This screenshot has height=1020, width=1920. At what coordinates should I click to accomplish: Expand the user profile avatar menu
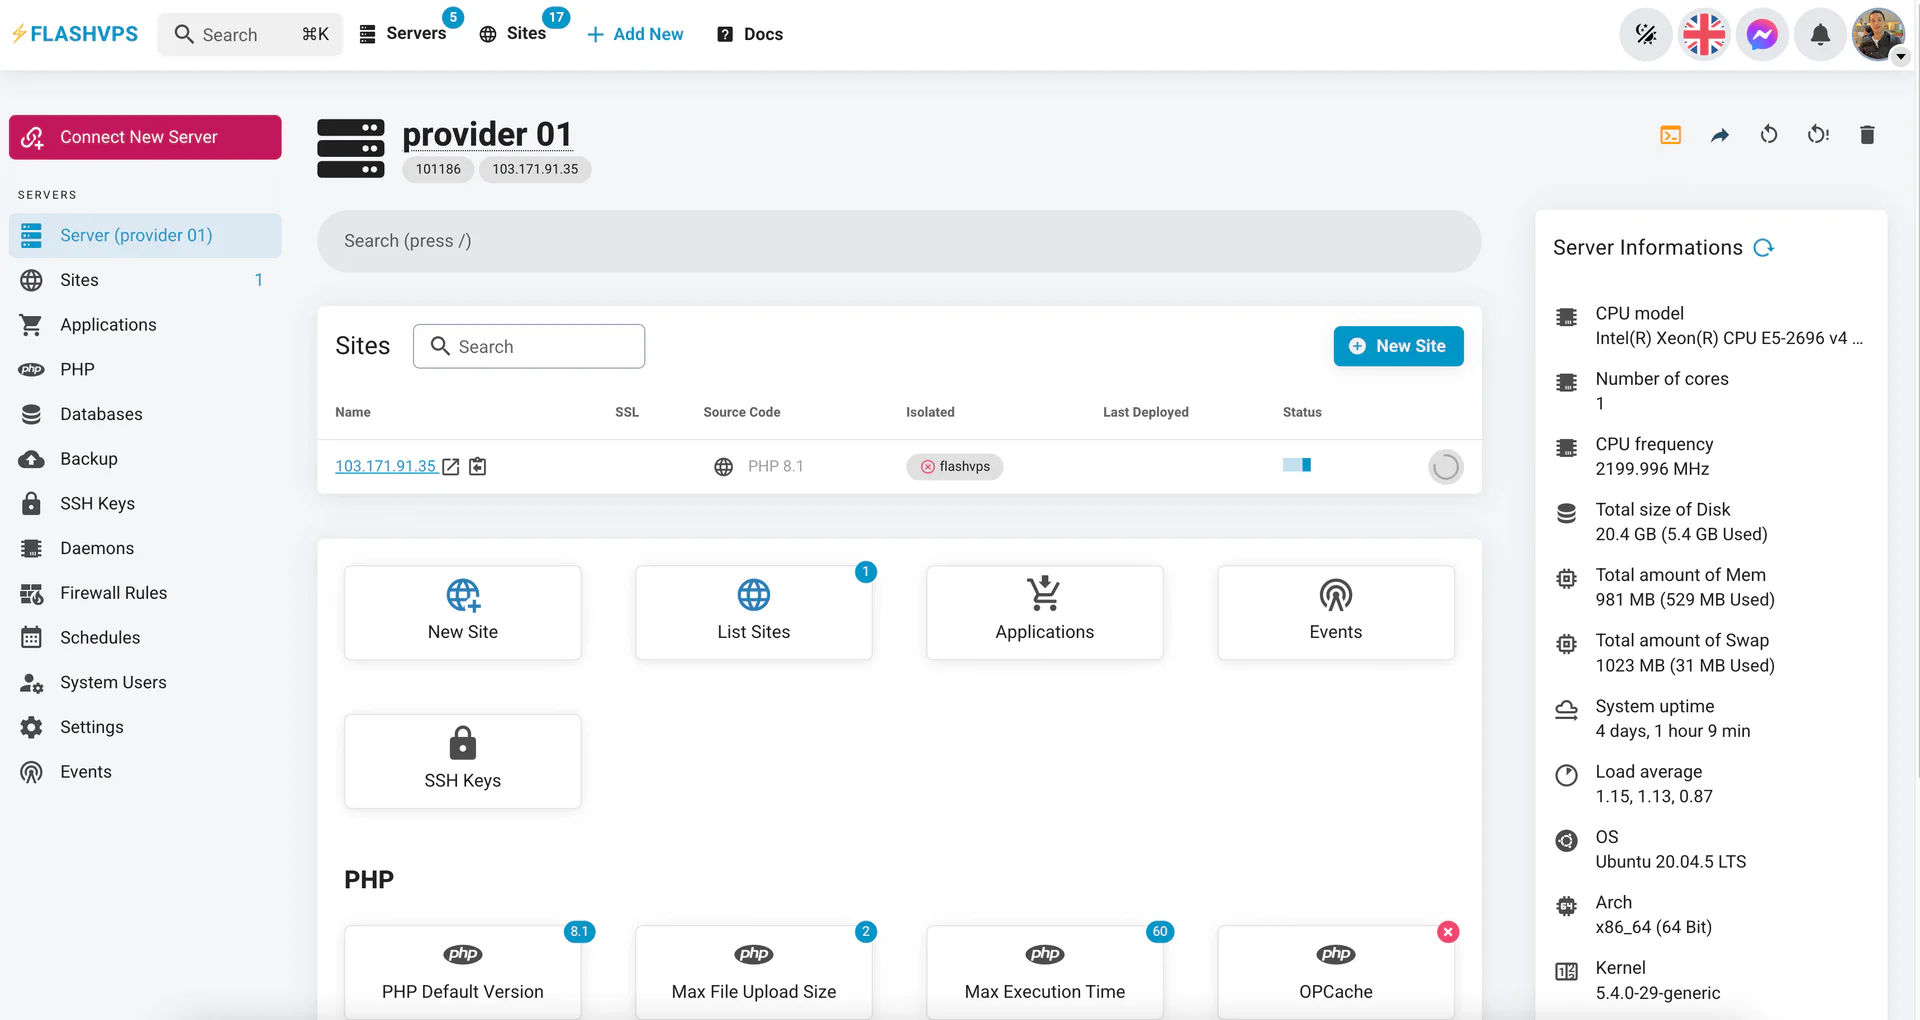point(1878,35)
